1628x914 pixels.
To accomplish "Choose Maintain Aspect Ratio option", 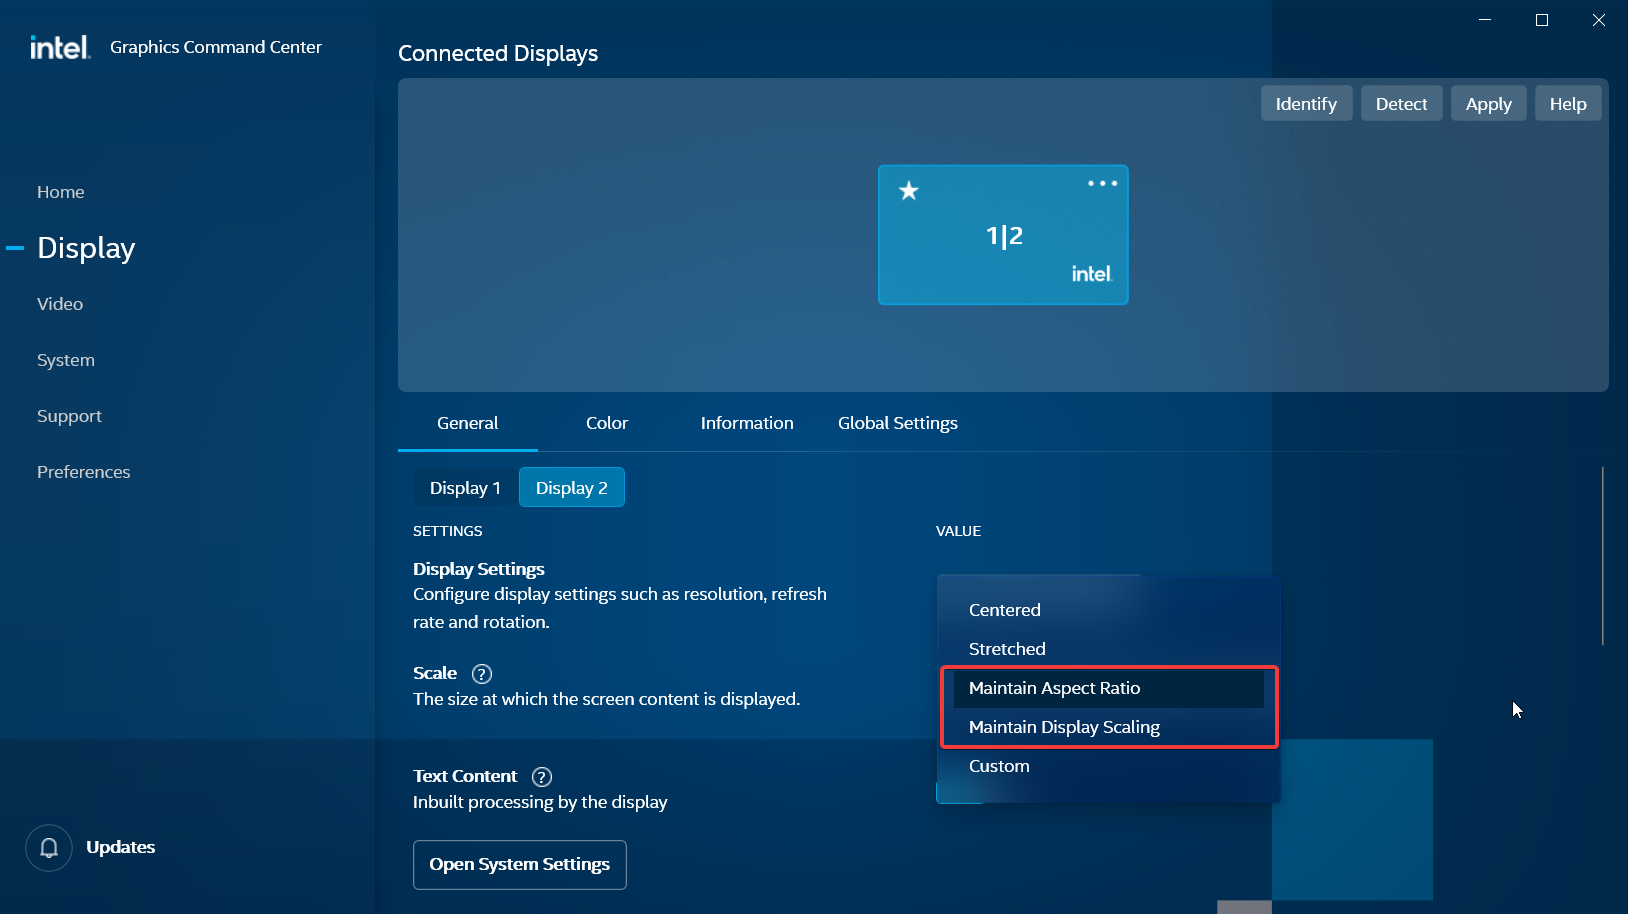I will [x=1108, y=688].
